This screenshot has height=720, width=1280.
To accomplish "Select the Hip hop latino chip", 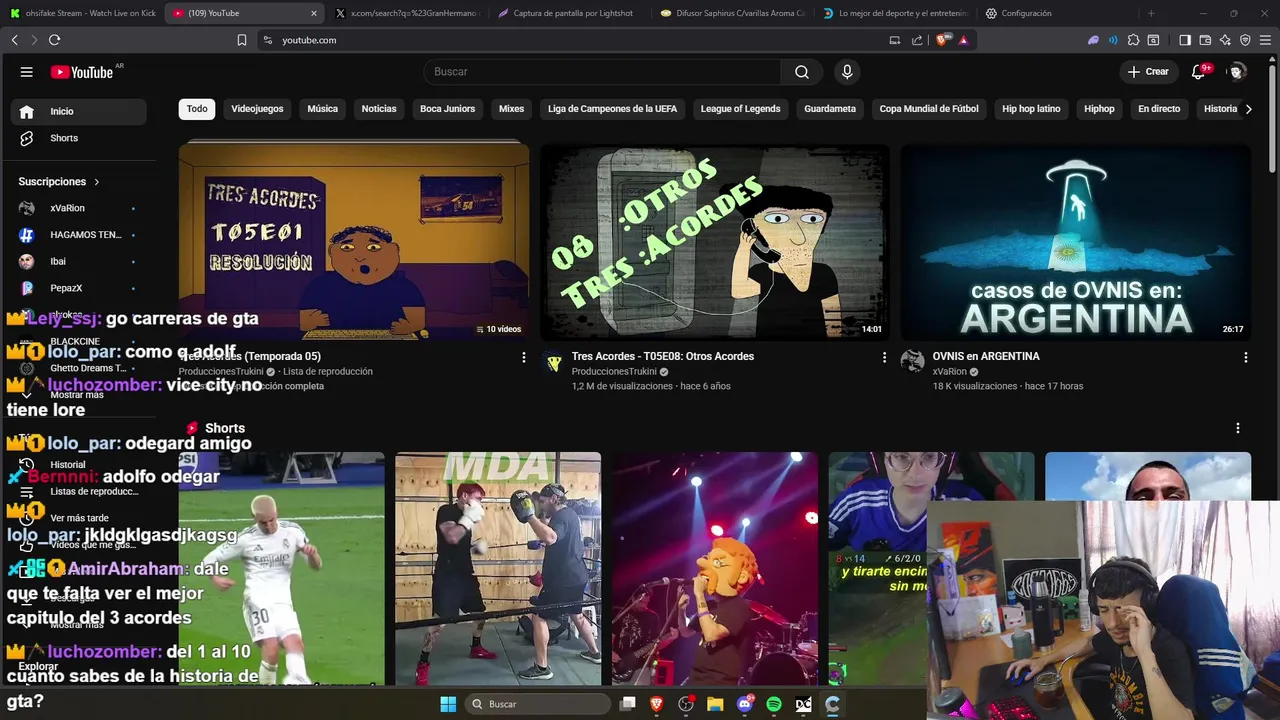I will [1031, 109].
